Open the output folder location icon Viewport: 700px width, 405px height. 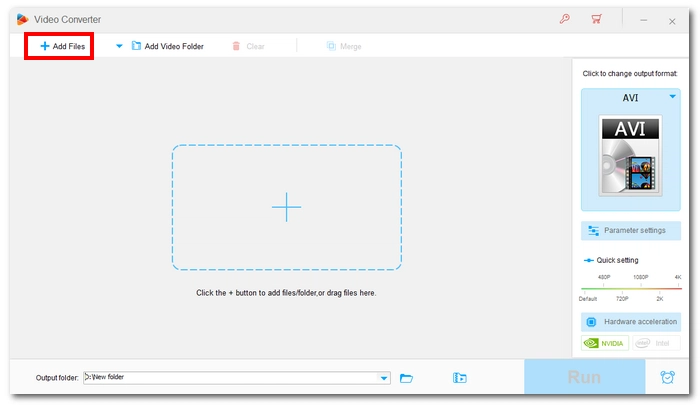pos(460,378)
